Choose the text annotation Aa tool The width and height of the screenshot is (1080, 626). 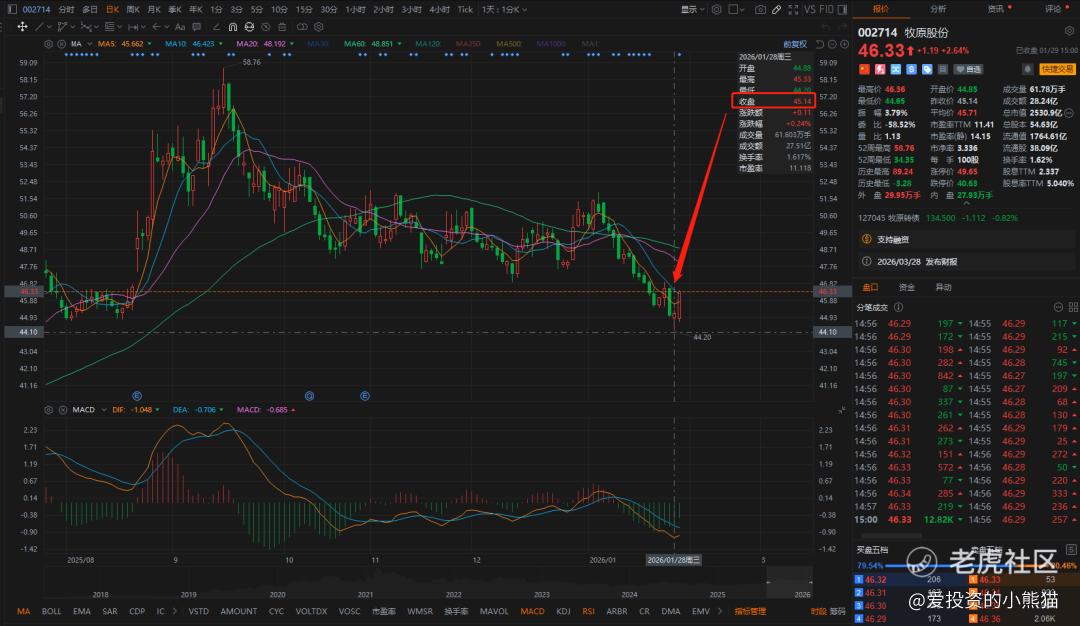click(x=180, y=27)
